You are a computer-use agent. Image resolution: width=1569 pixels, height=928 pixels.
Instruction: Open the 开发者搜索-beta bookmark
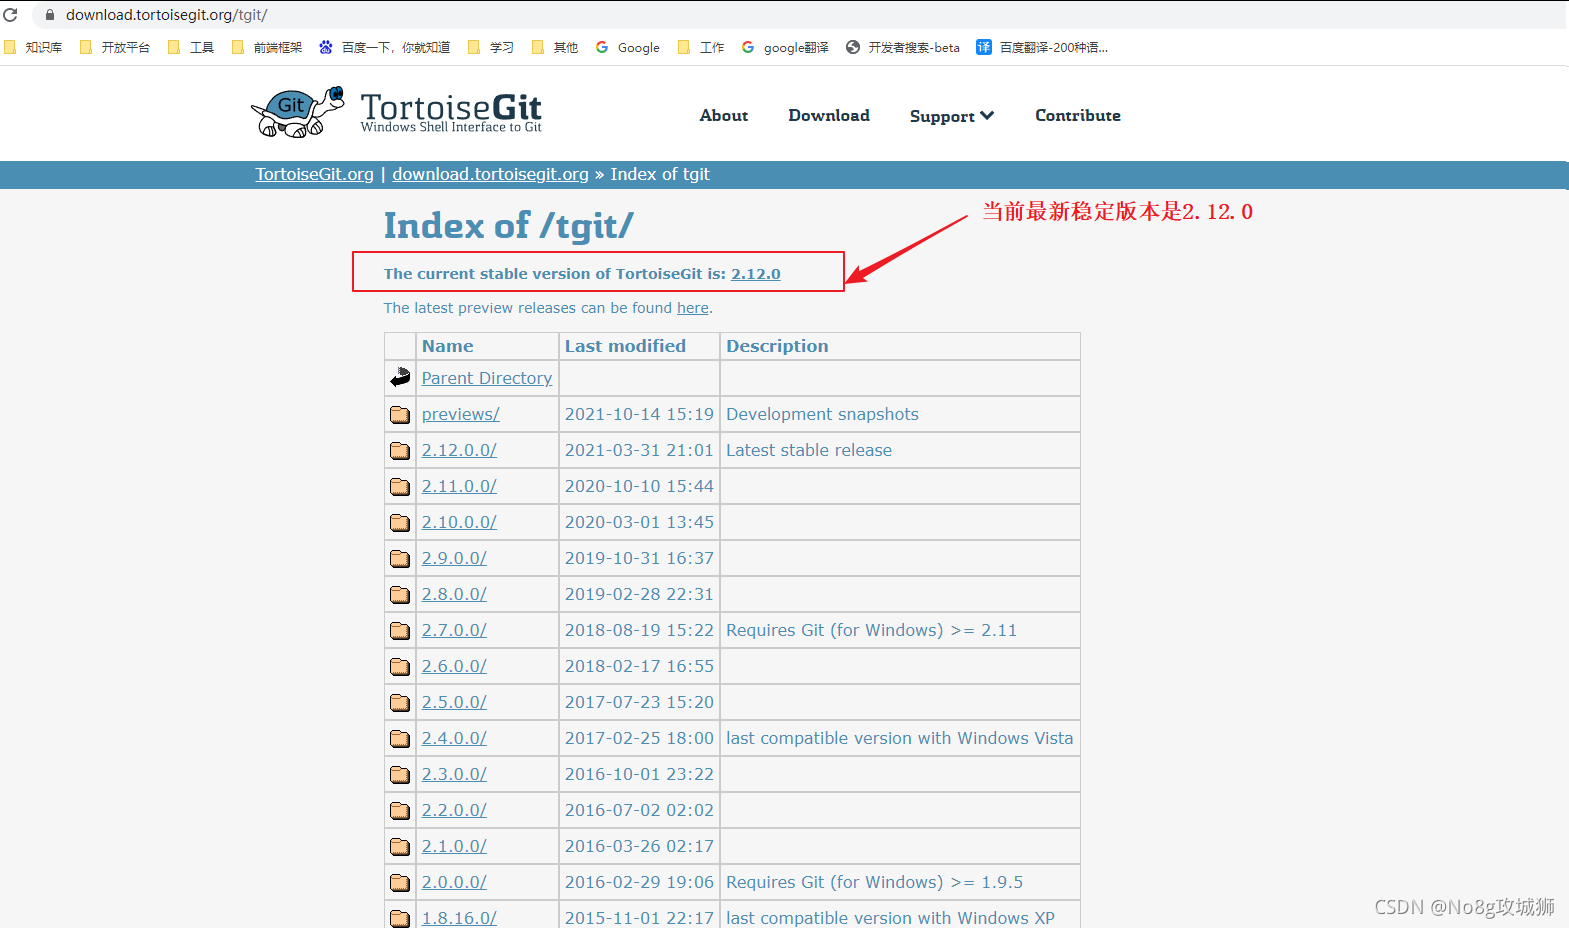point(903,47)
